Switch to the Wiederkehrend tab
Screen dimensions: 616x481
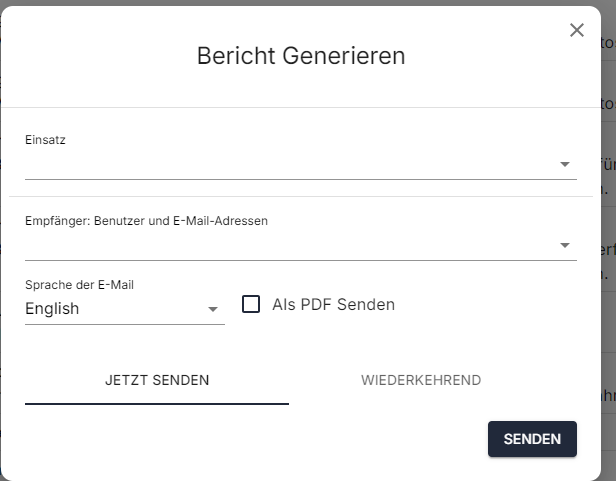click(x=421, y=381)
